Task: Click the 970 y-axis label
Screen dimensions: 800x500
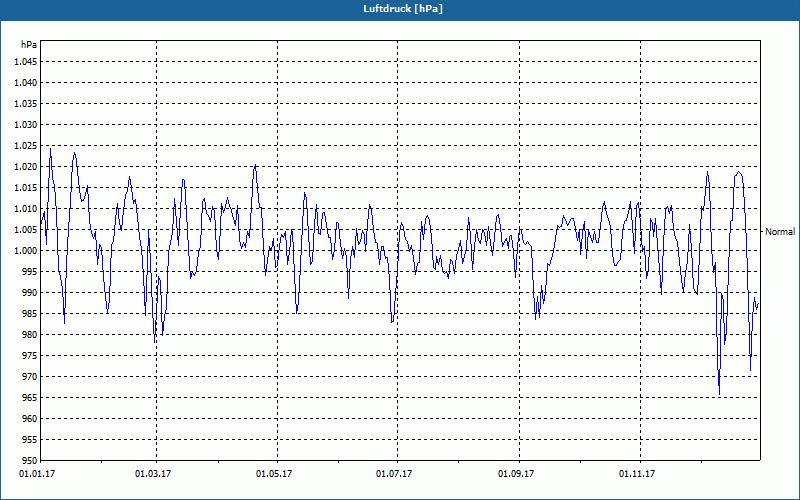Action: tap(30, 377)
